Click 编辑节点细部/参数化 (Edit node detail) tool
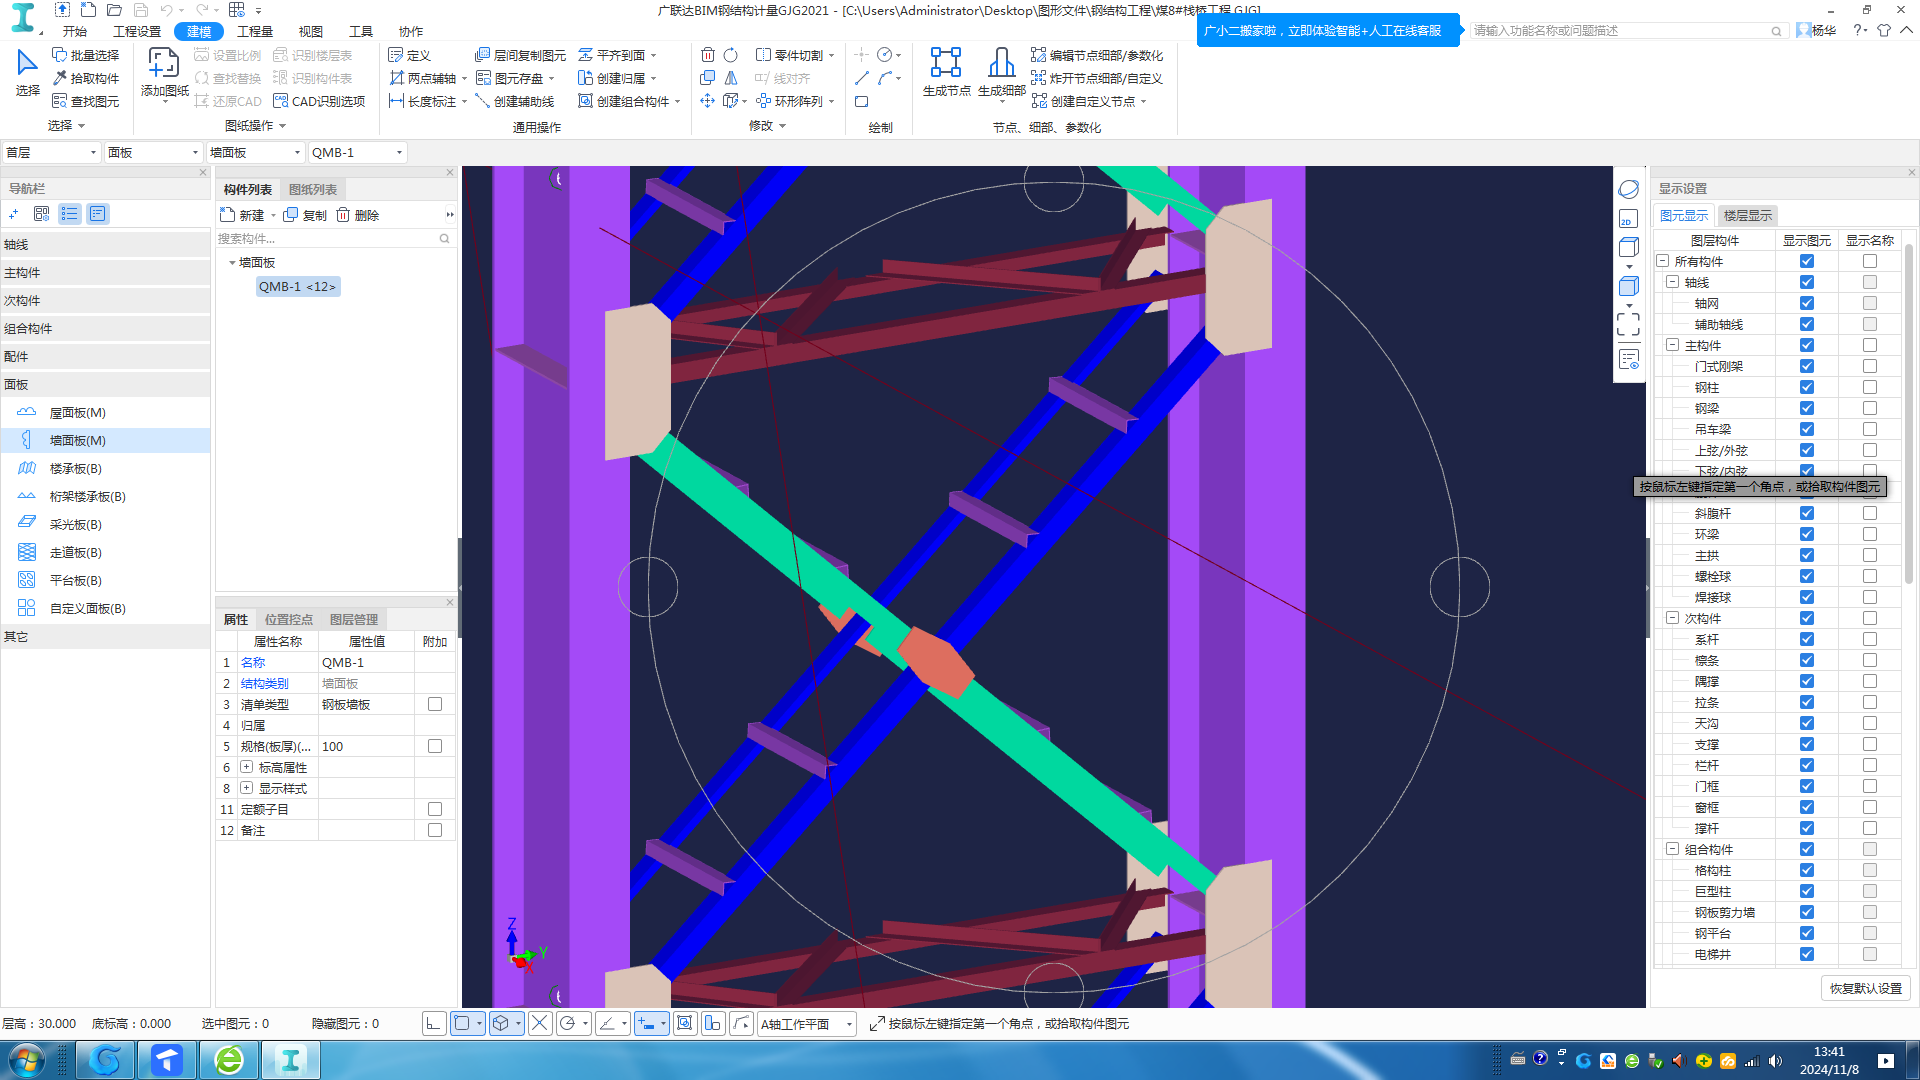 coord(1097,55)
